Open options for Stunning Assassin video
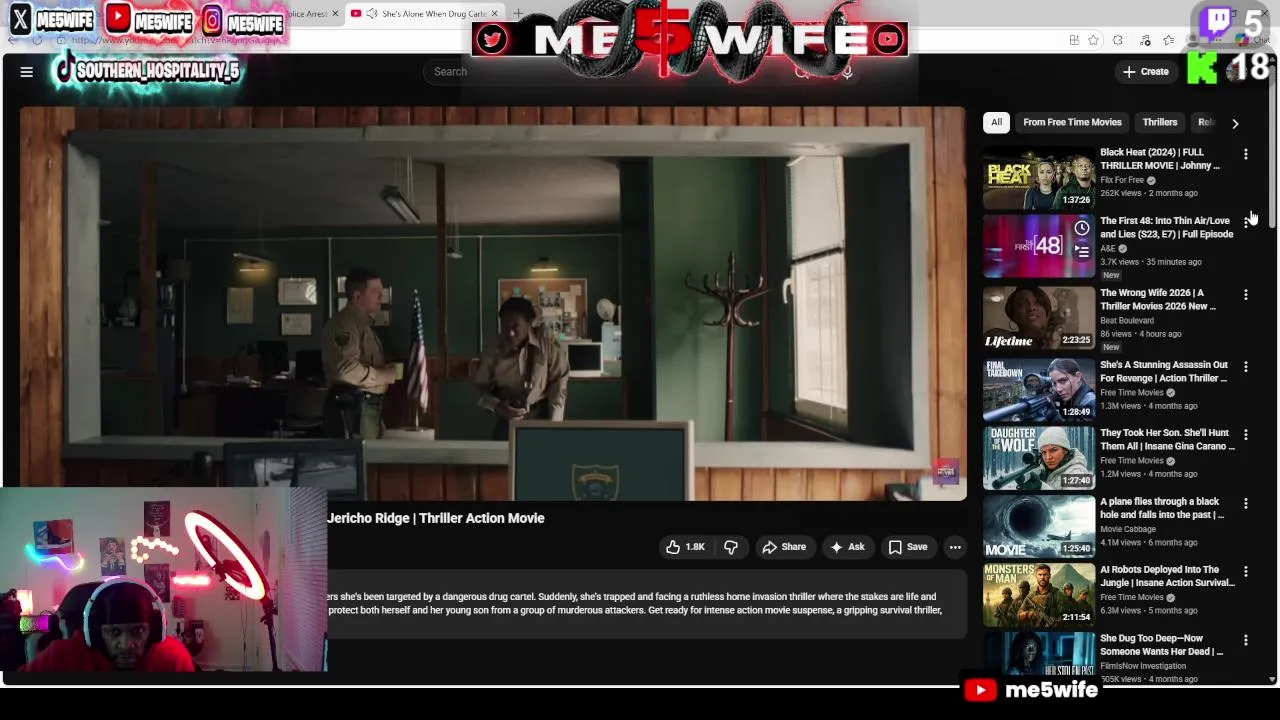Image resolution: width=1280 pixels, height=720 pixels. tap(1246, 367)
